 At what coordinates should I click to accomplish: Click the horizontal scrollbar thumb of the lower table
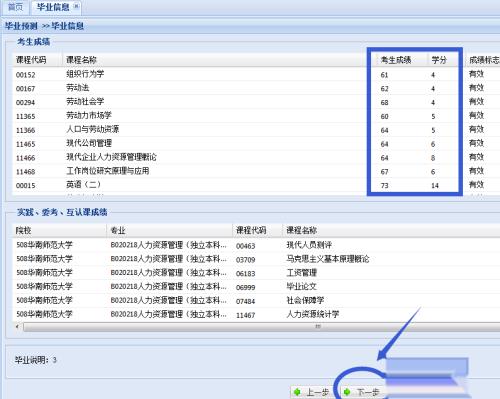[262, 326]
